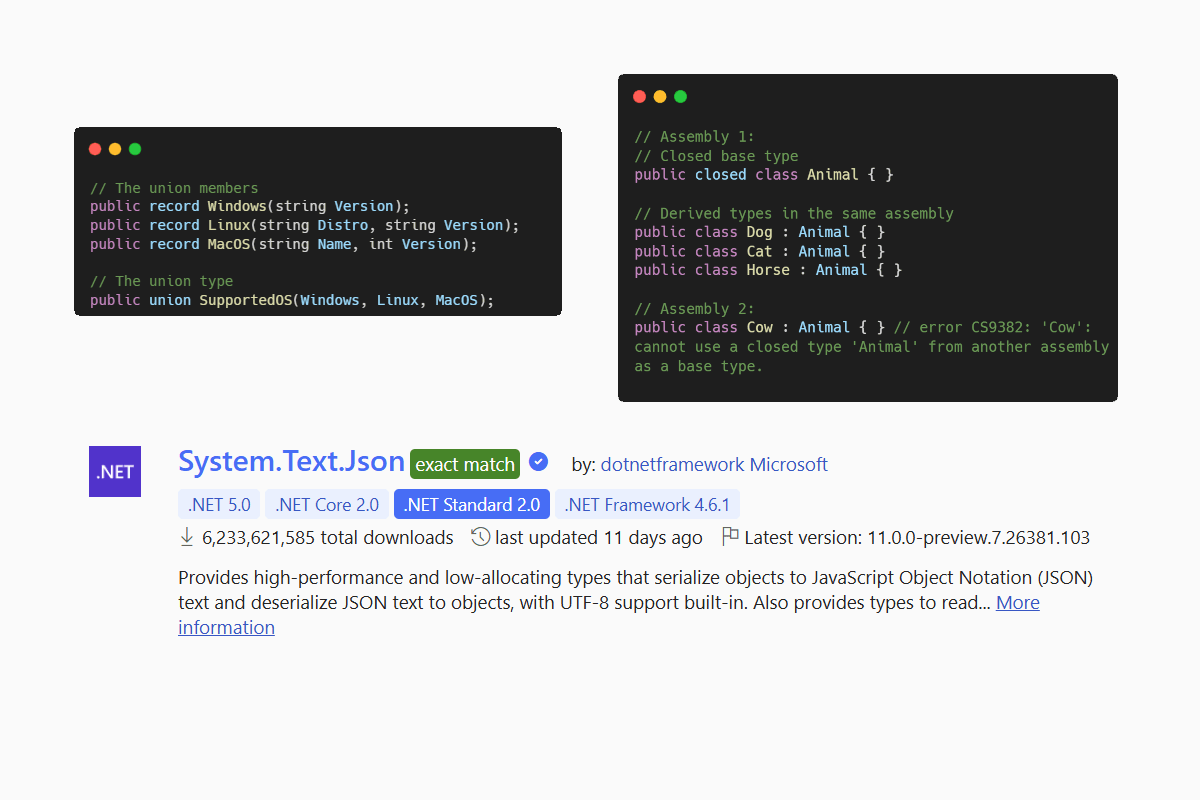Click the 'public record MacOS' code line
Viewport: 1200px width, 800px height.
click(284, 244)
